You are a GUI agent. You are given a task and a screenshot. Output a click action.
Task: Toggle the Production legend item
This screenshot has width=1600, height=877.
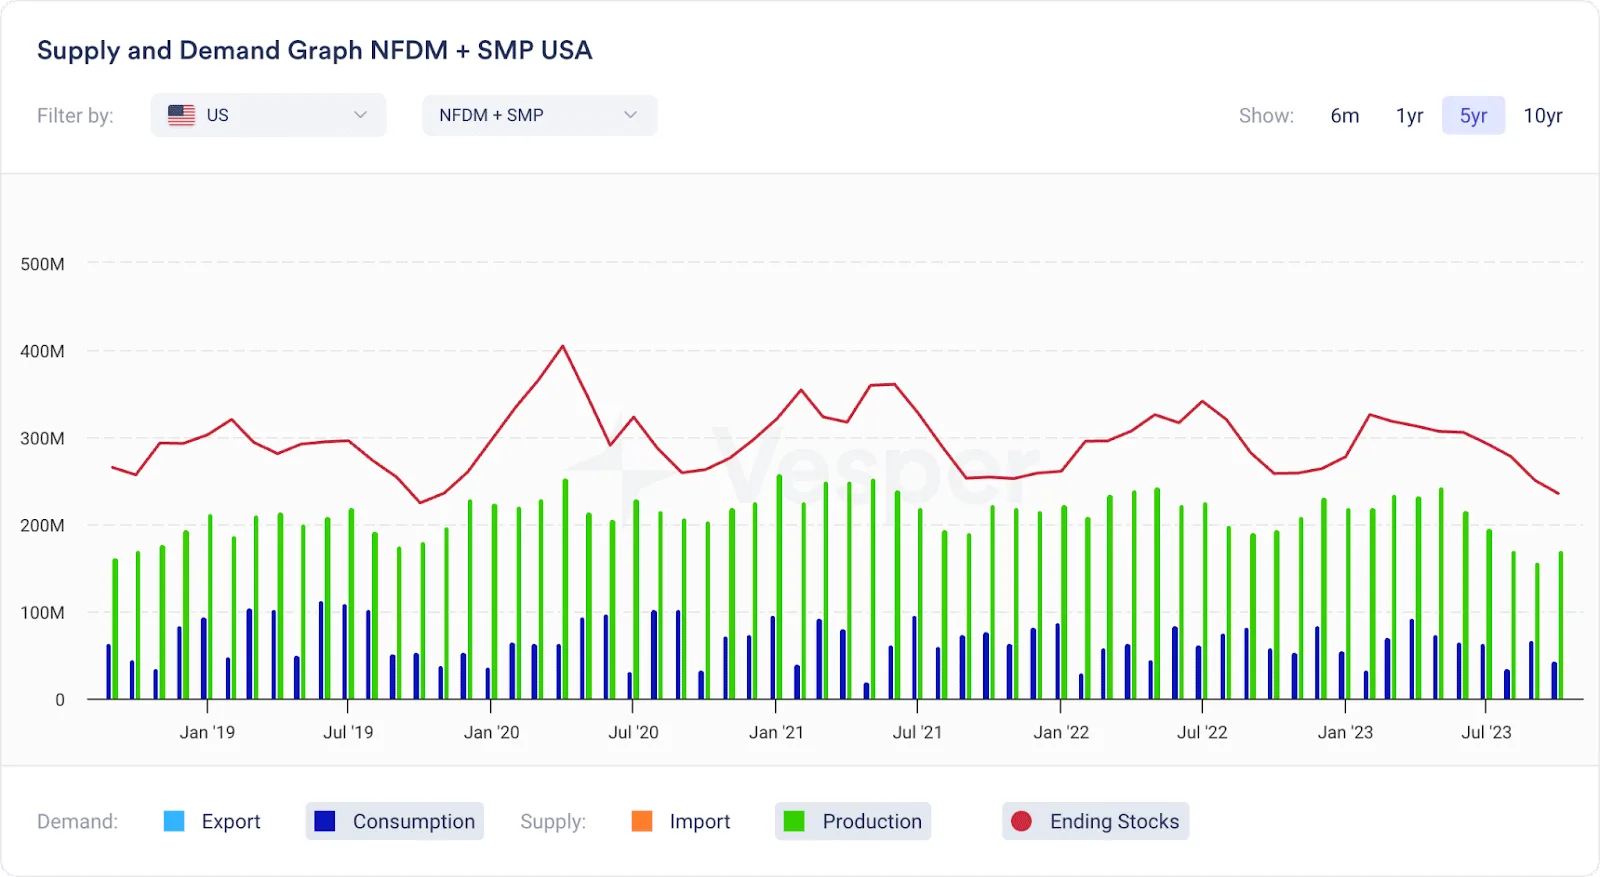pos(853,821)
